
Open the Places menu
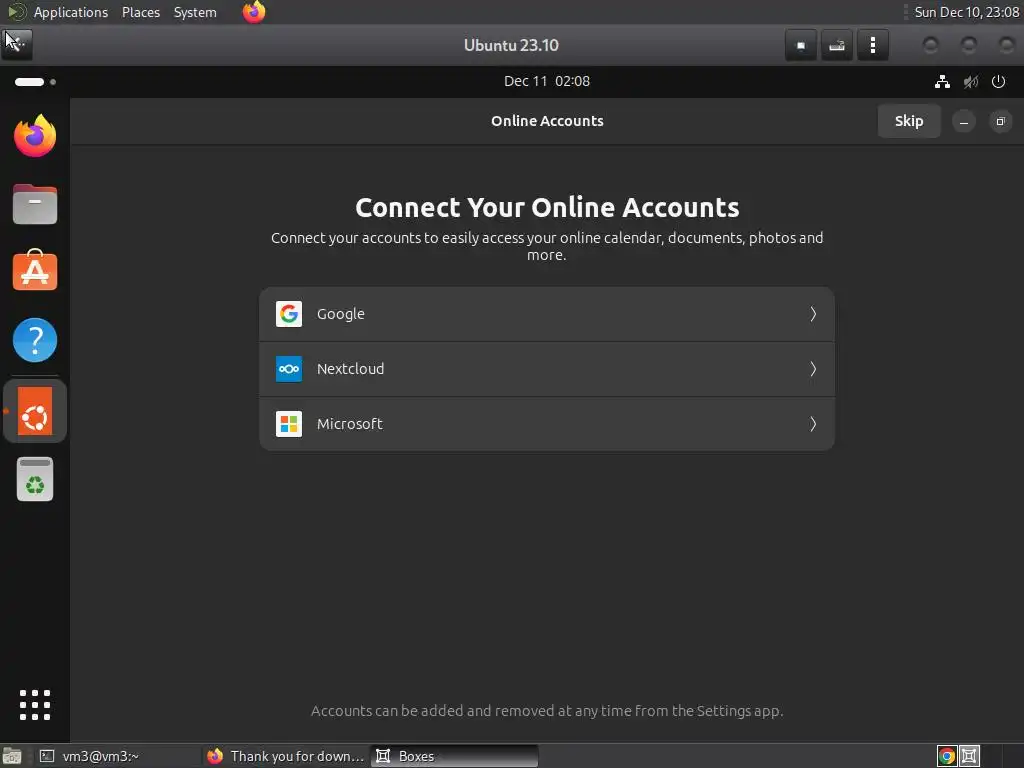point(140,12)
